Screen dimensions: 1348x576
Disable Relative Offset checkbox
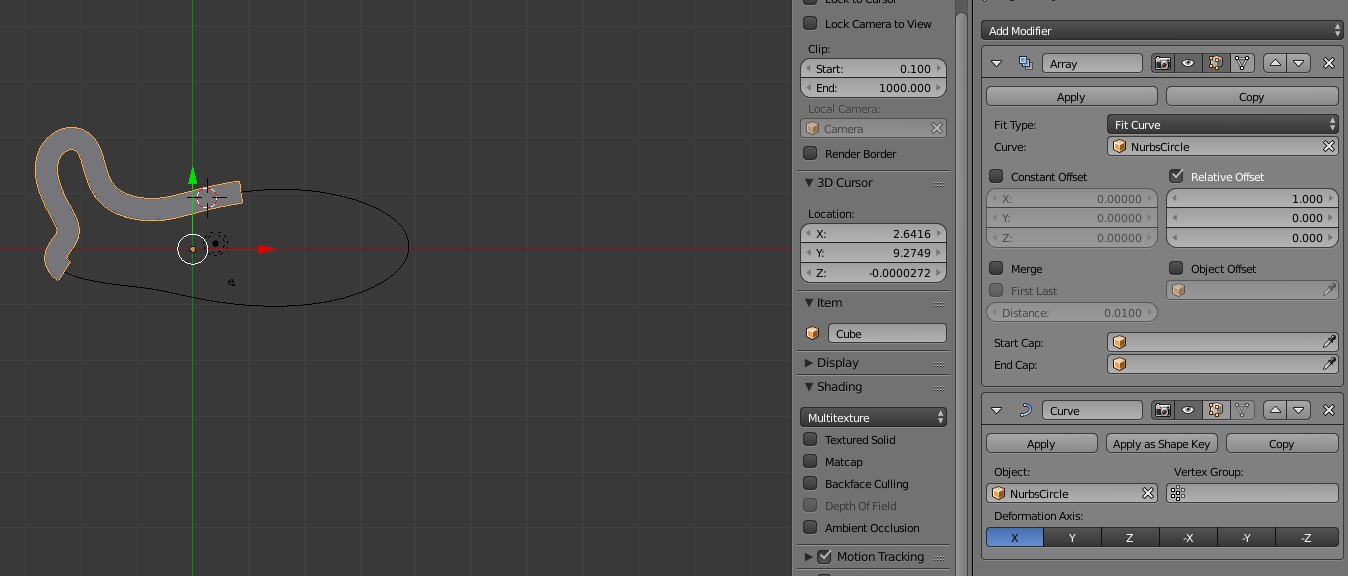(1176, 176)
